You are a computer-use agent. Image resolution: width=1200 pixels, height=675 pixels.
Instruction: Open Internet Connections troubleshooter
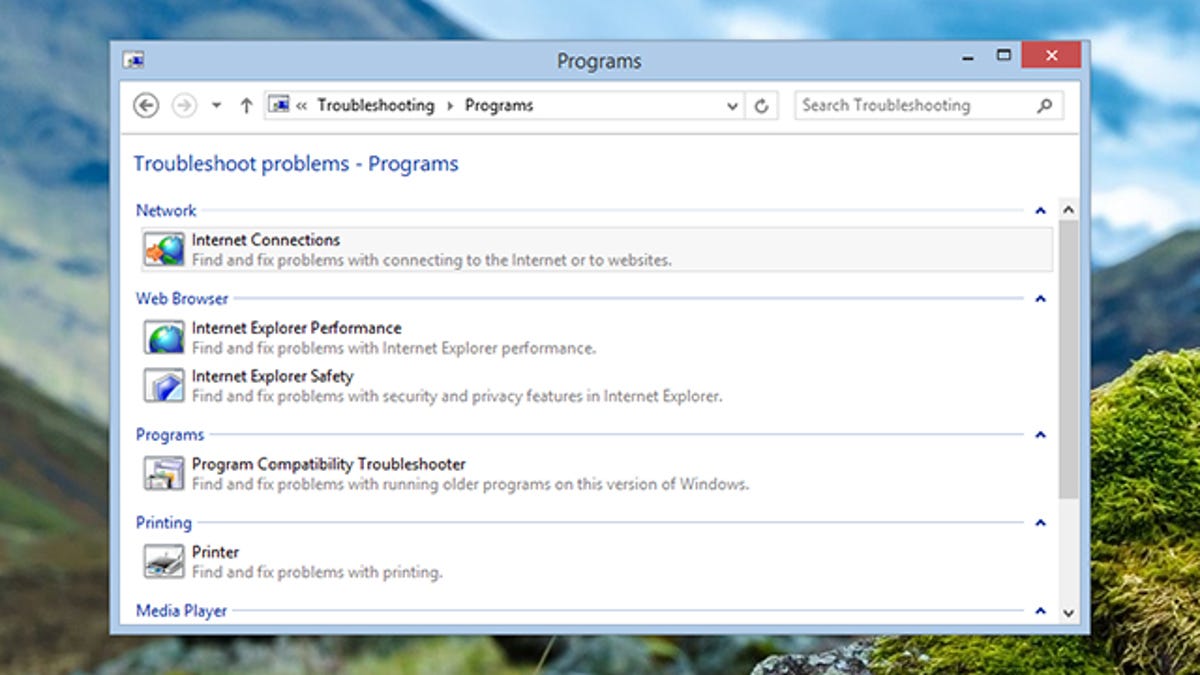(597, 249)
